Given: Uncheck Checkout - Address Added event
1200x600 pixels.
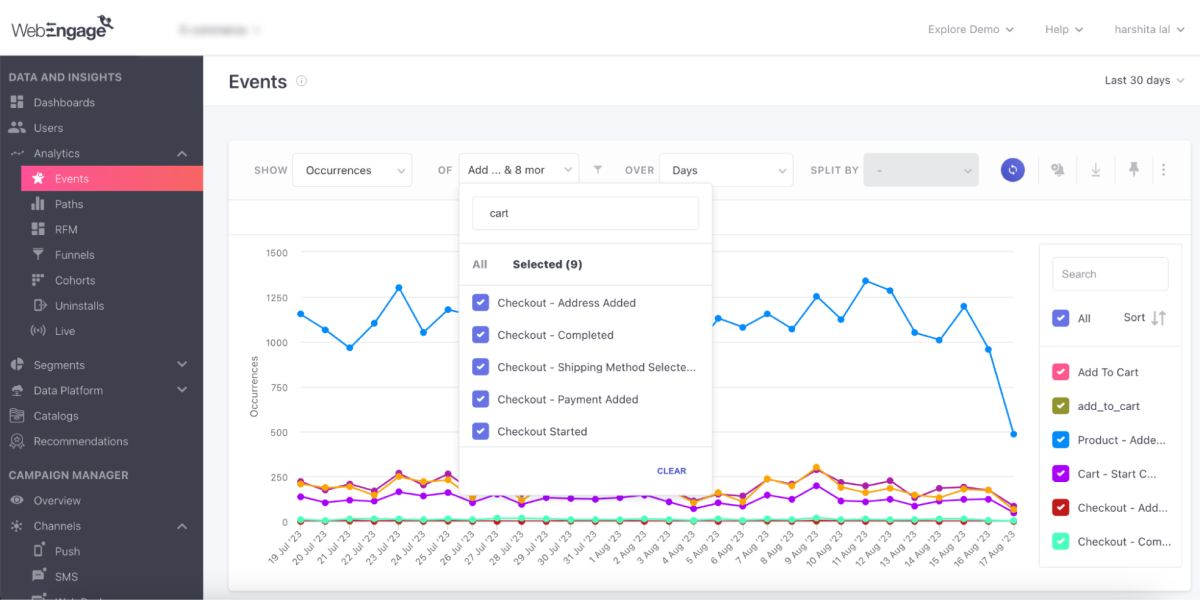Looking at the screenshot, I should point(480,303).
